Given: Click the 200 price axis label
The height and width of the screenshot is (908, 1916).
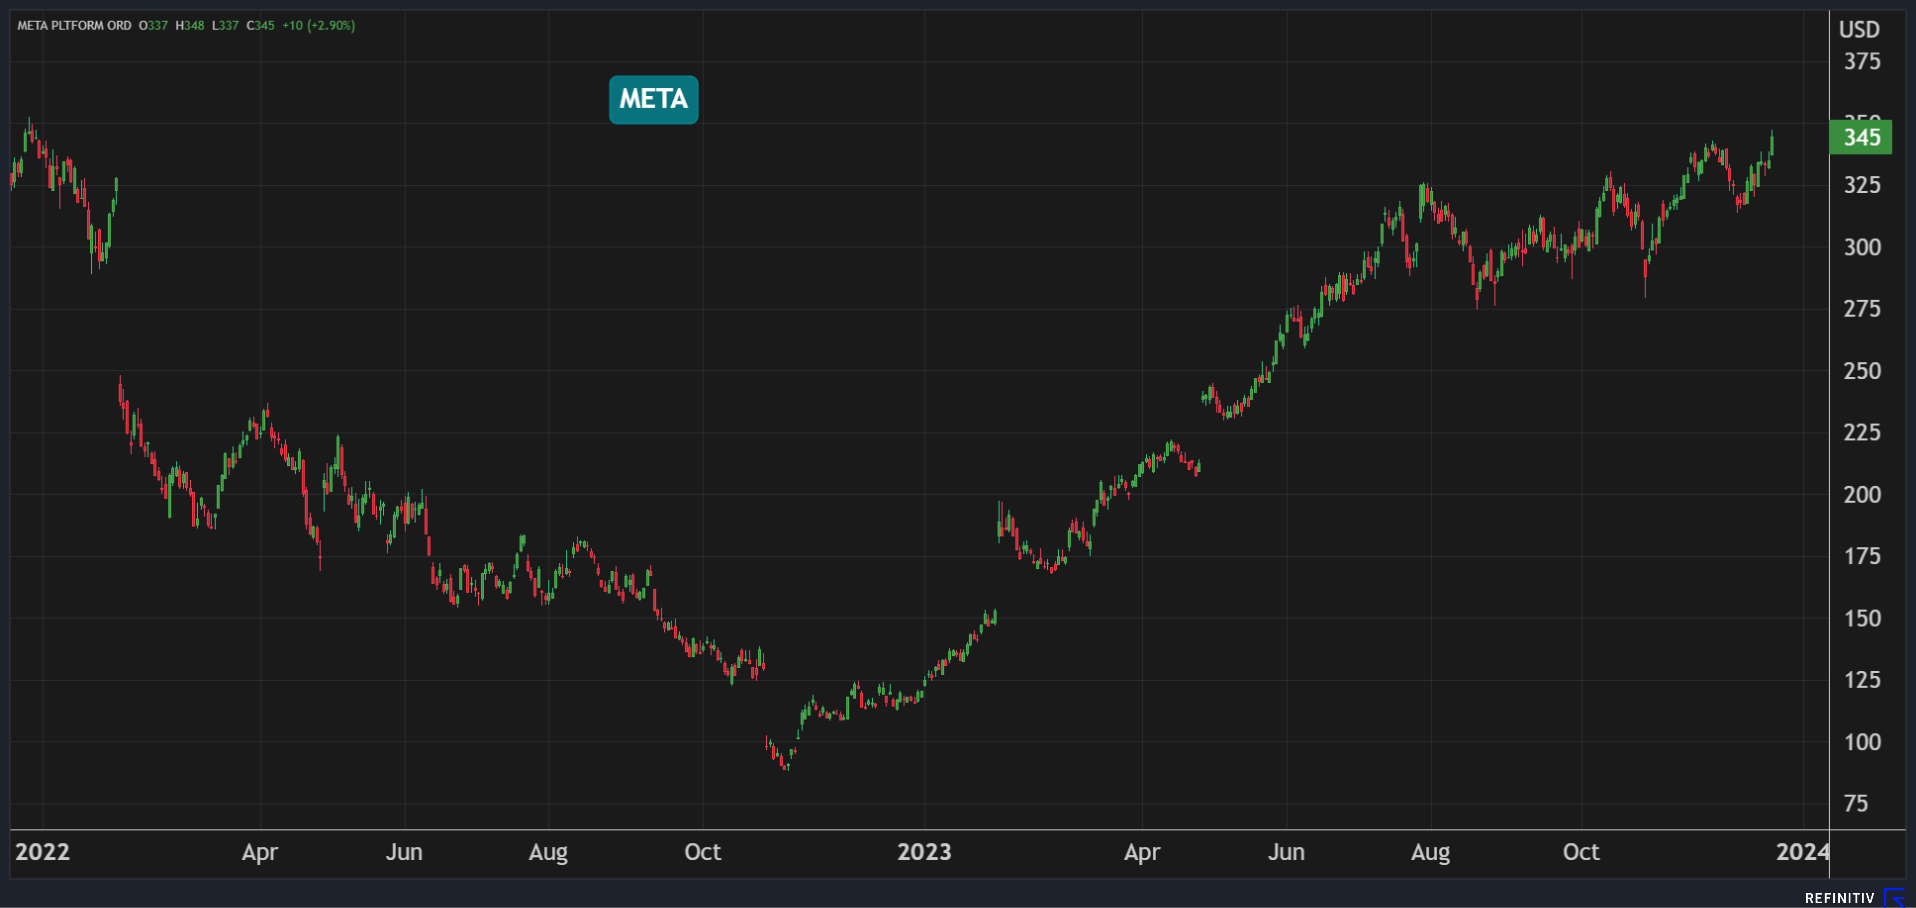Looking at the screenshot, I should coord(1861,494).
